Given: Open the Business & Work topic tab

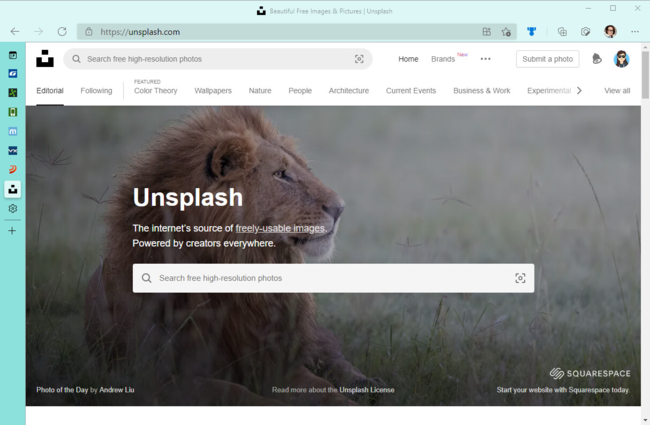Looking at the screenshot, I should pos(482,90).
